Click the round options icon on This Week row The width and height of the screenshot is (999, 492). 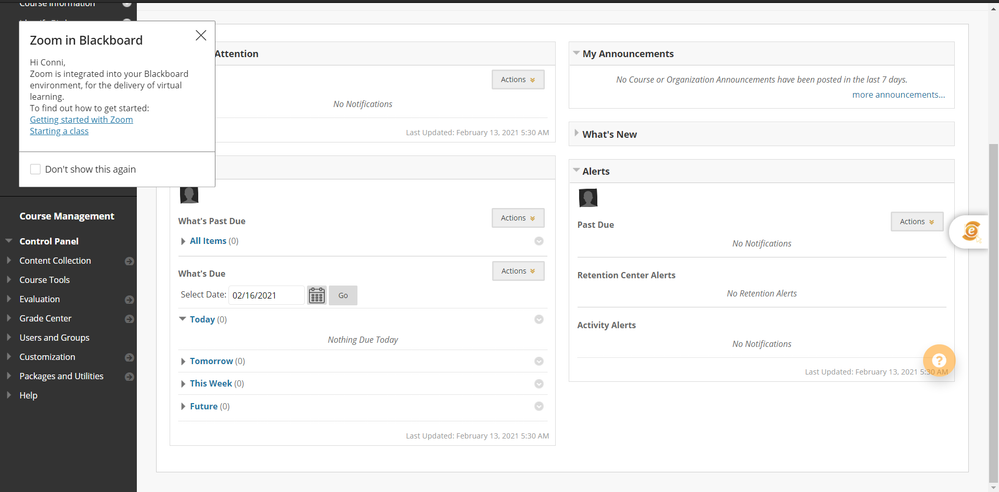pyautogui.click(x=539, y=384)
